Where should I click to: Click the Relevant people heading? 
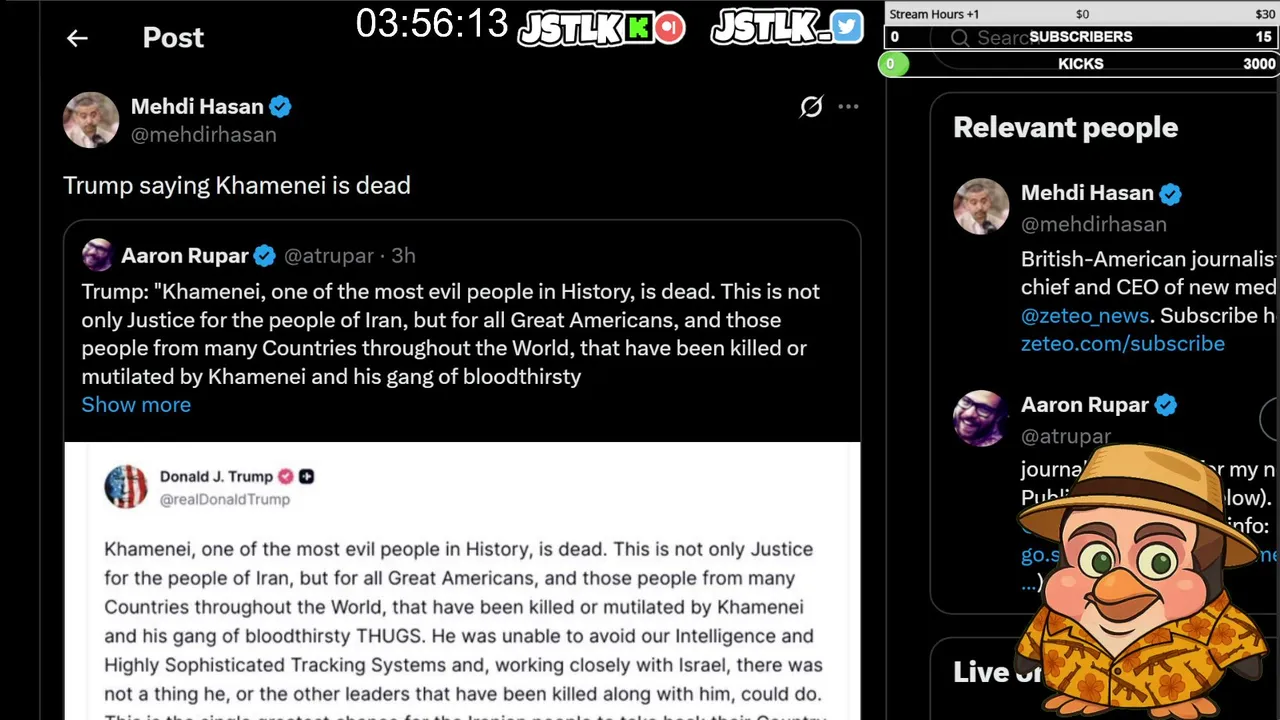coord(1065,128)
